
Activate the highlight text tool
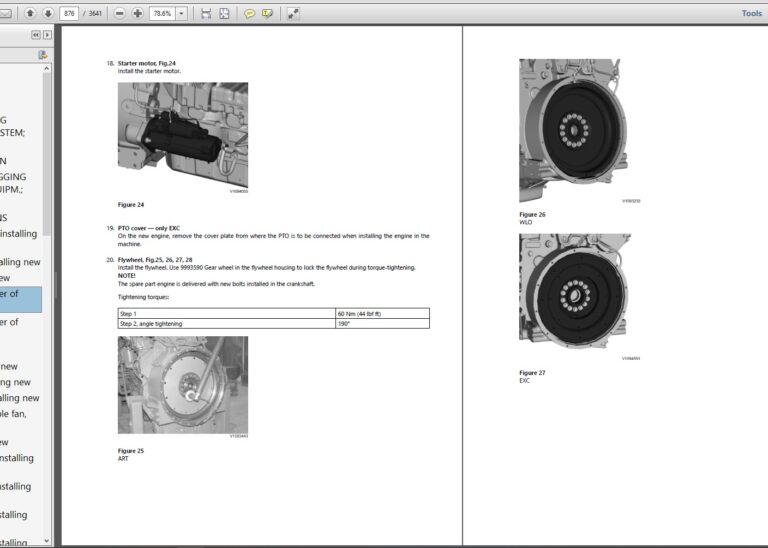[x=267, y=13]
